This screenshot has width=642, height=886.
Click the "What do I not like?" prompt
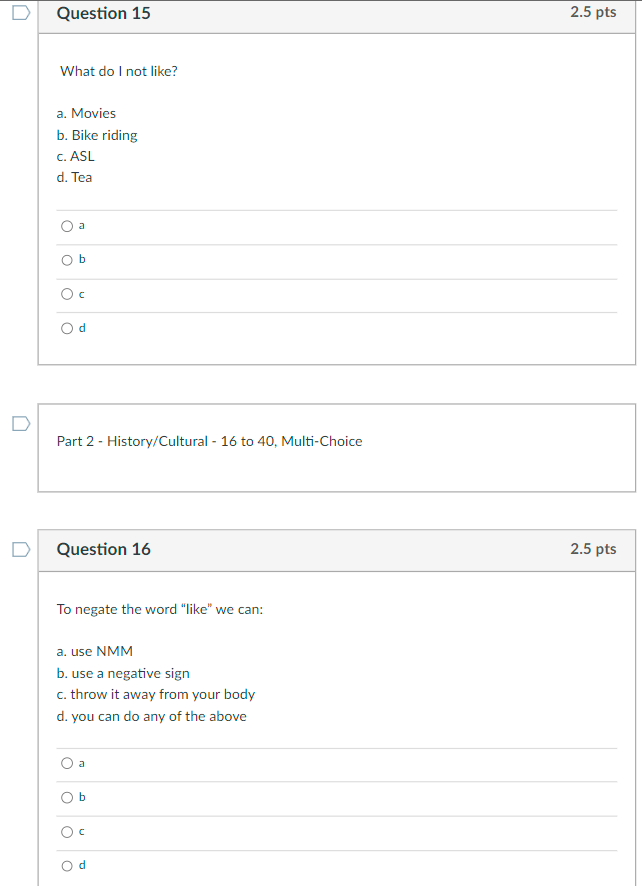[x=119, y=71]
